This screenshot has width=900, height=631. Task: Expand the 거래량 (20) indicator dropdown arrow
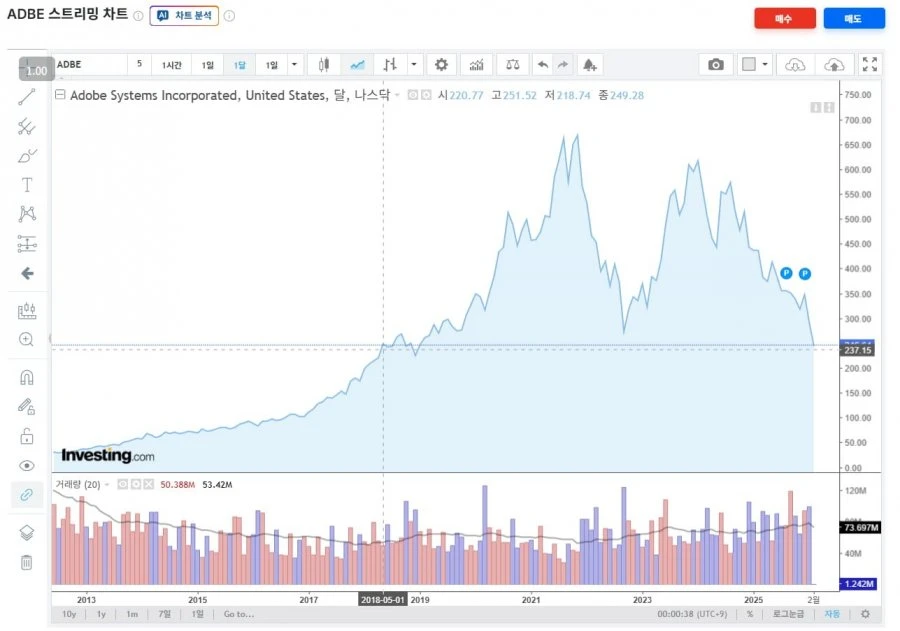point(107,485)
